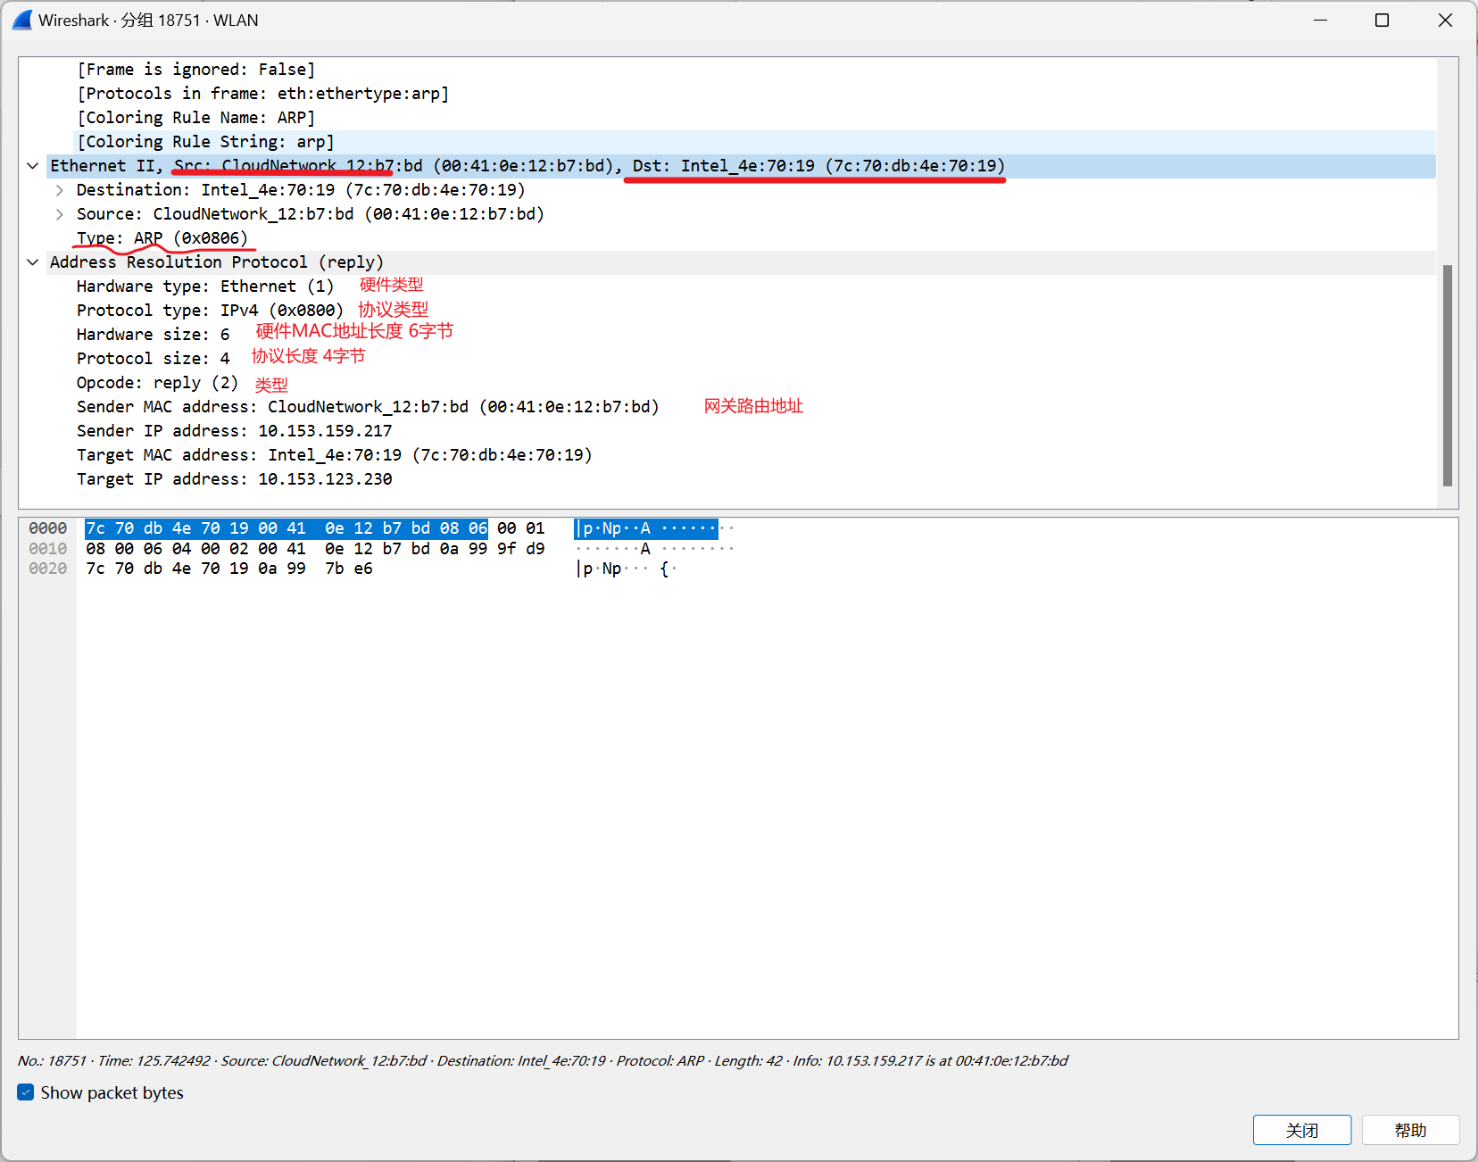Expand the Destination Intel_4e:70:19 row
This screenshot has width=1478, height=1162.
click(60, 190)
